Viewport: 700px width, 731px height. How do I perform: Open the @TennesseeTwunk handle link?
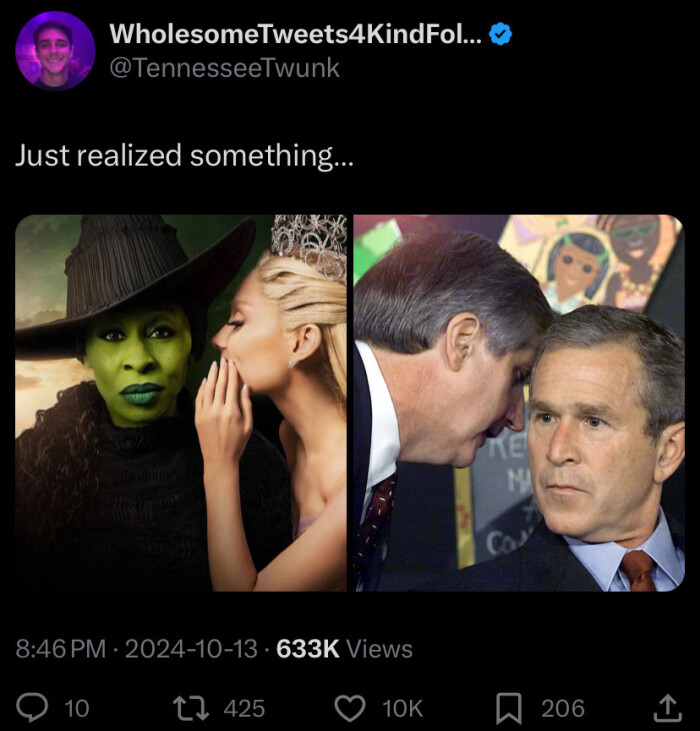[x=224, y=68]
